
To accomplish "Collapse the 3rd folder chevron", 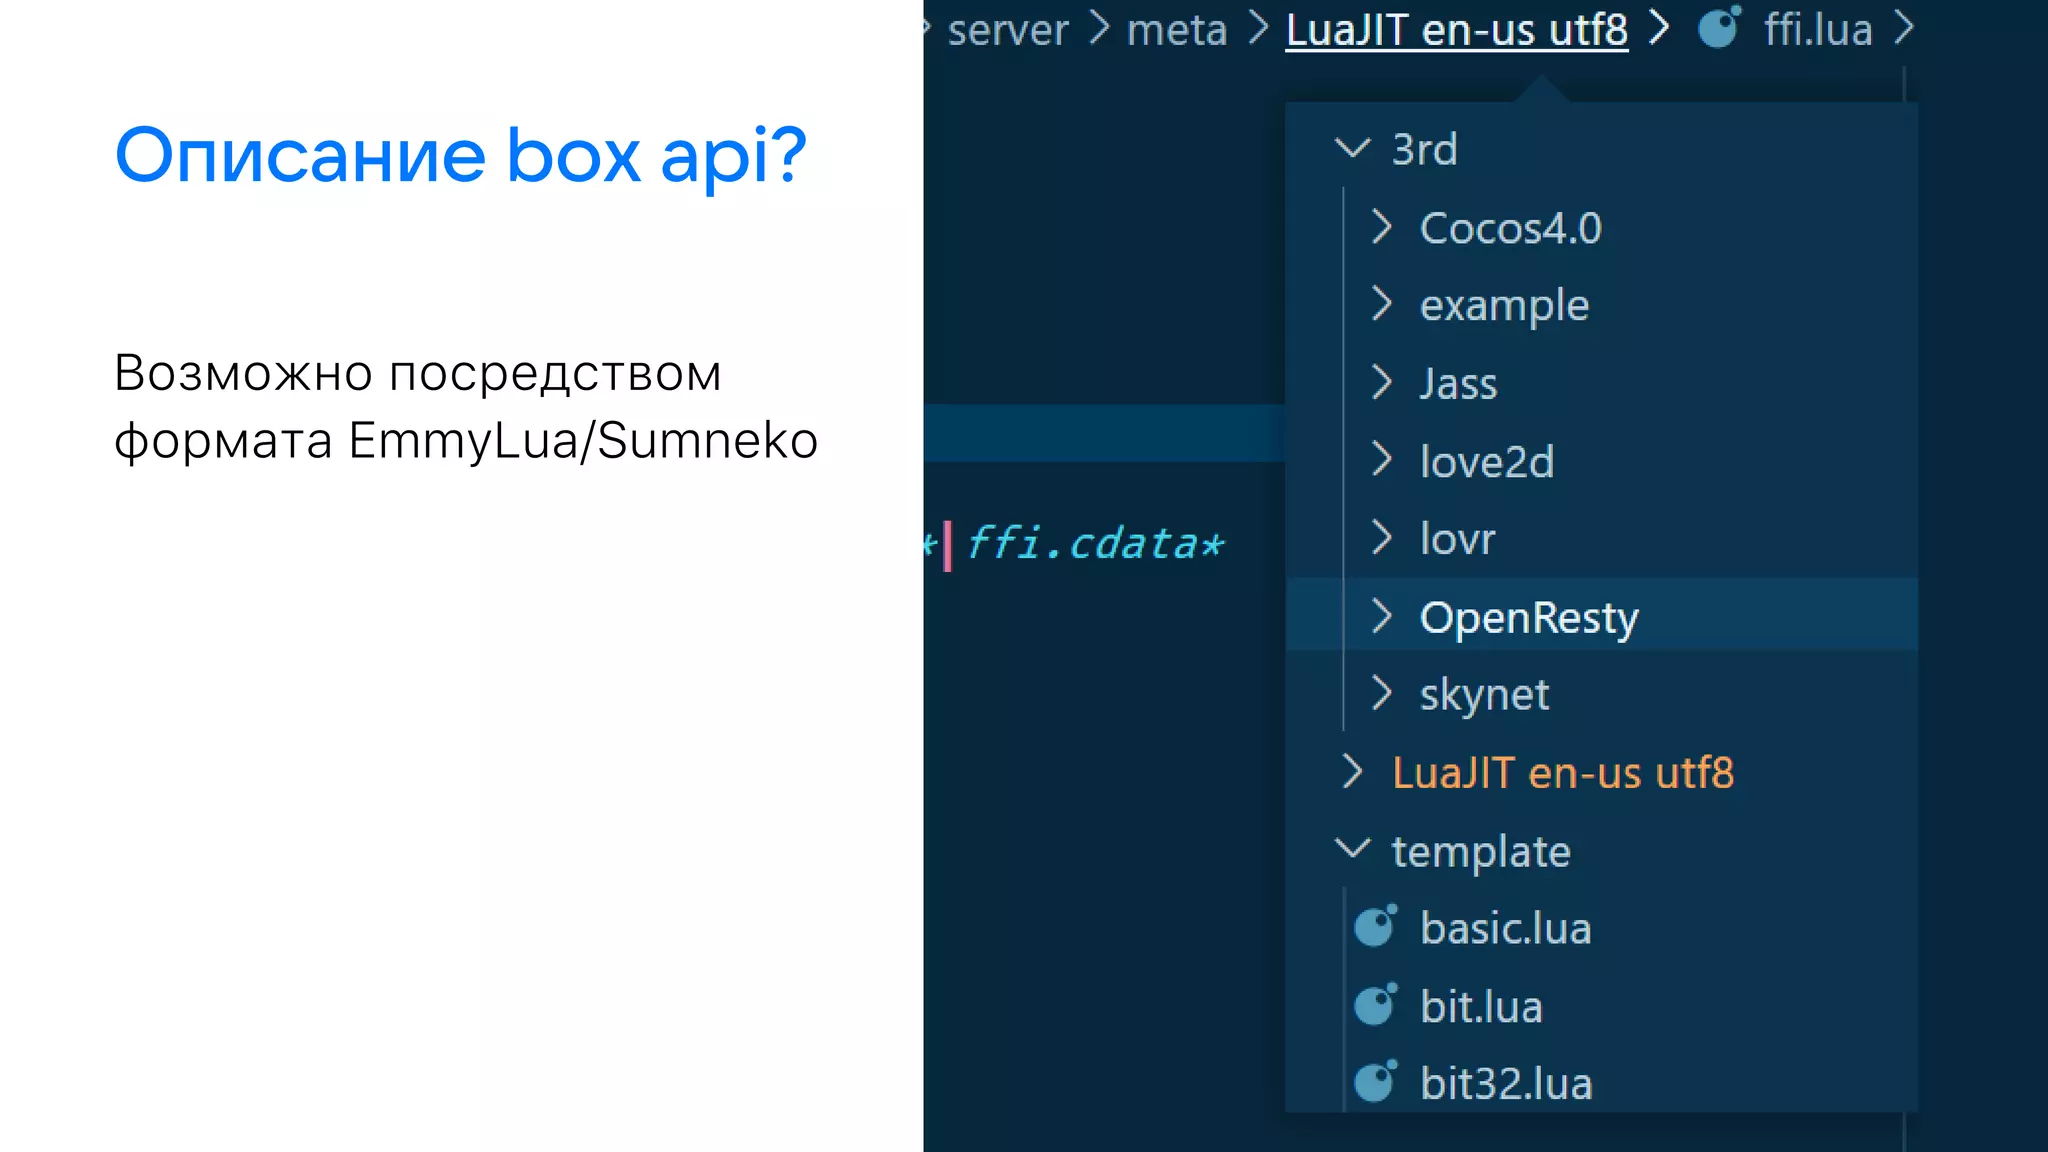I will click(1352, 149).
